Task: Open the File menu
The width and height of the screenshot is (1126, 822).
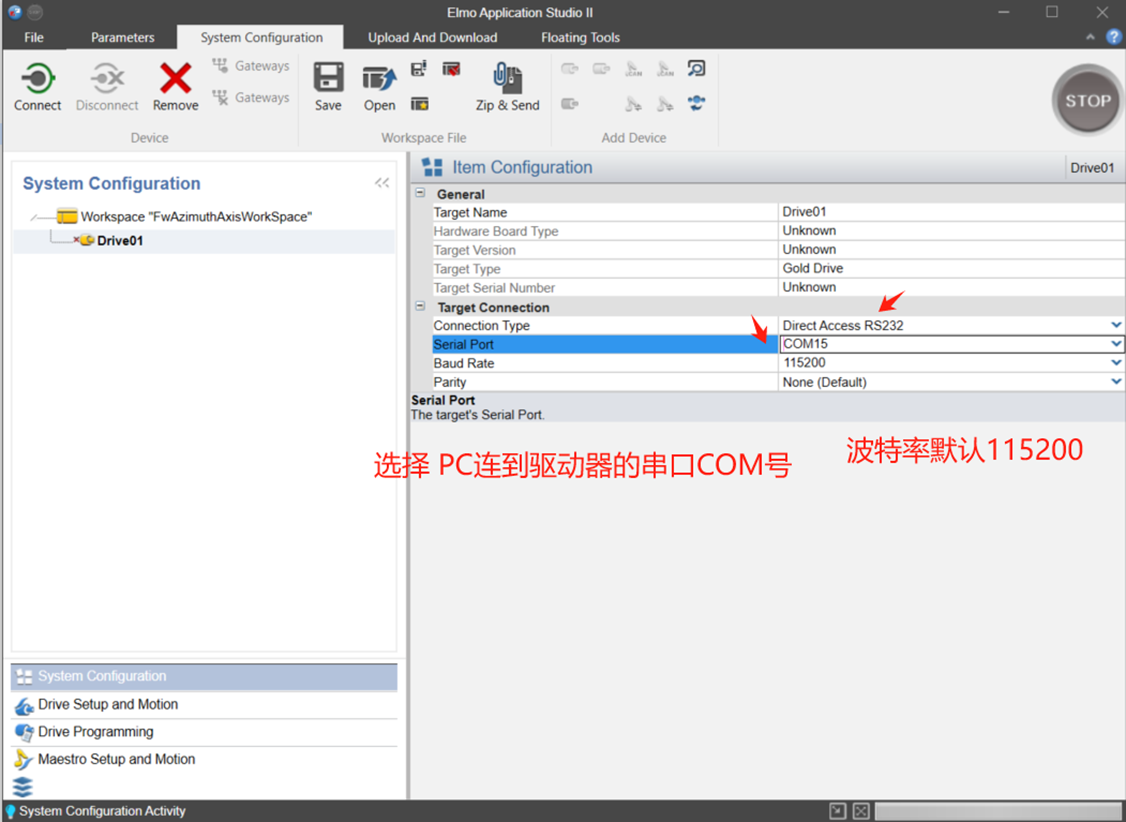Action: (34, 37)
